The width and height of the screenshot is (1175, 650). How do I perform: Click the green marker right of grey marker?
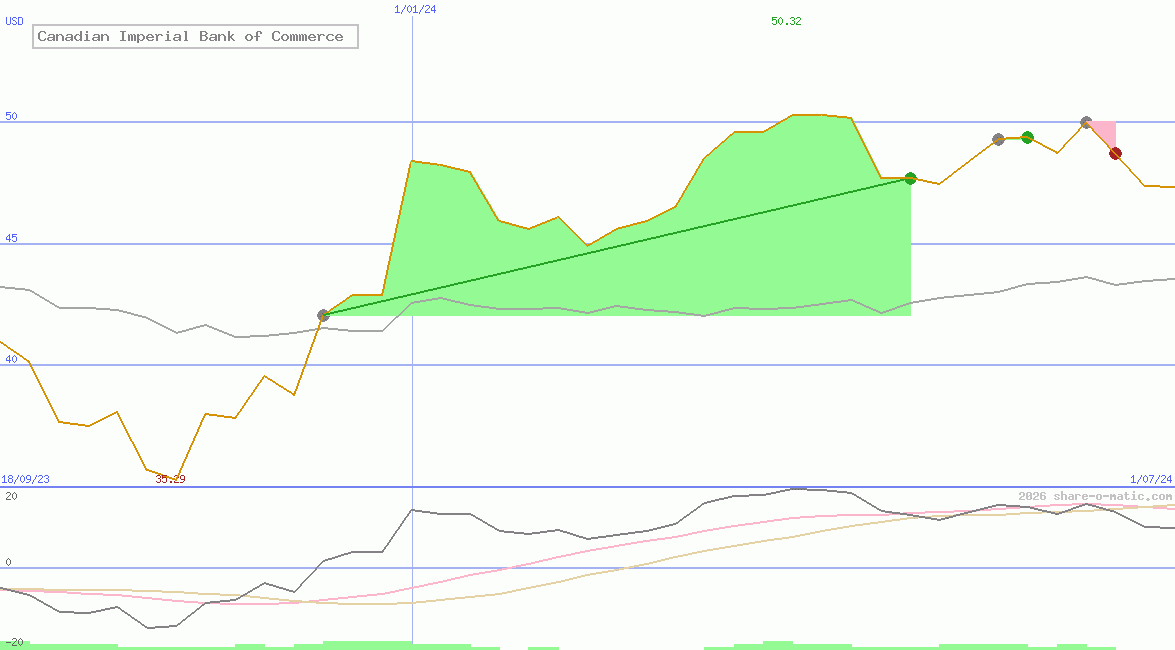[1027, 137]
